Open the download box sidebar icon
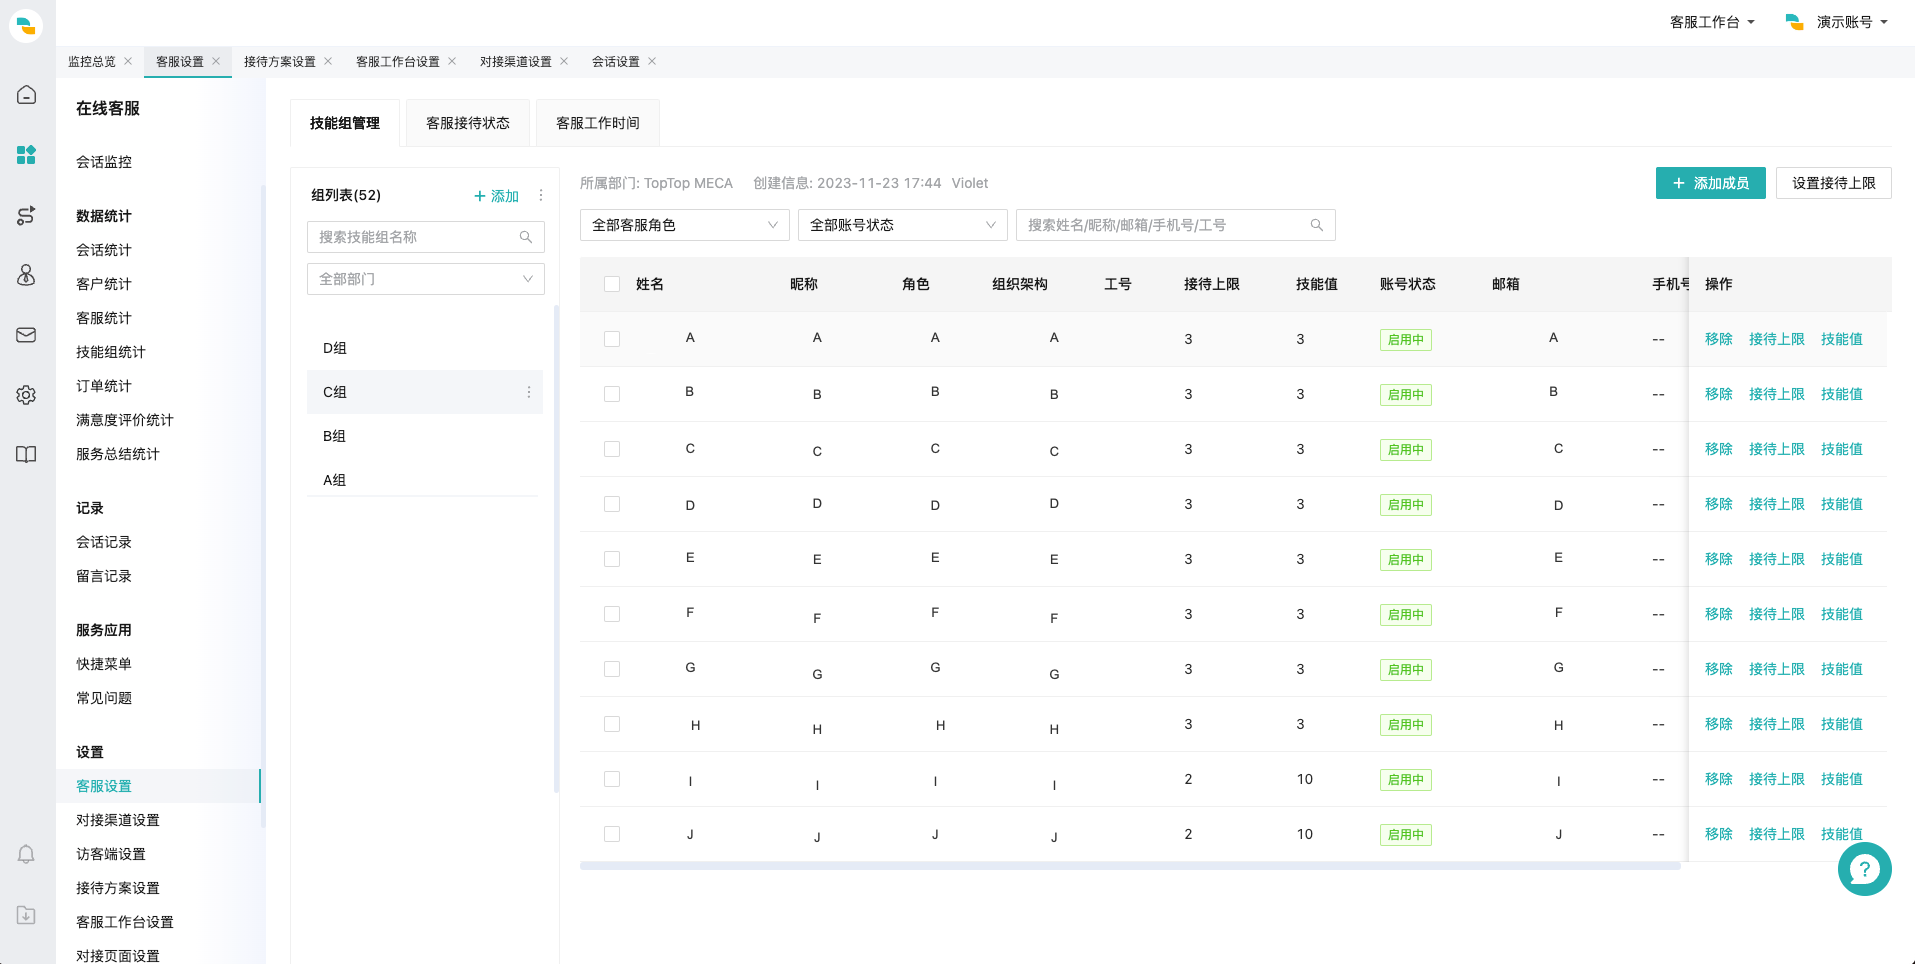1915x966 pixels. coord(27,915)
